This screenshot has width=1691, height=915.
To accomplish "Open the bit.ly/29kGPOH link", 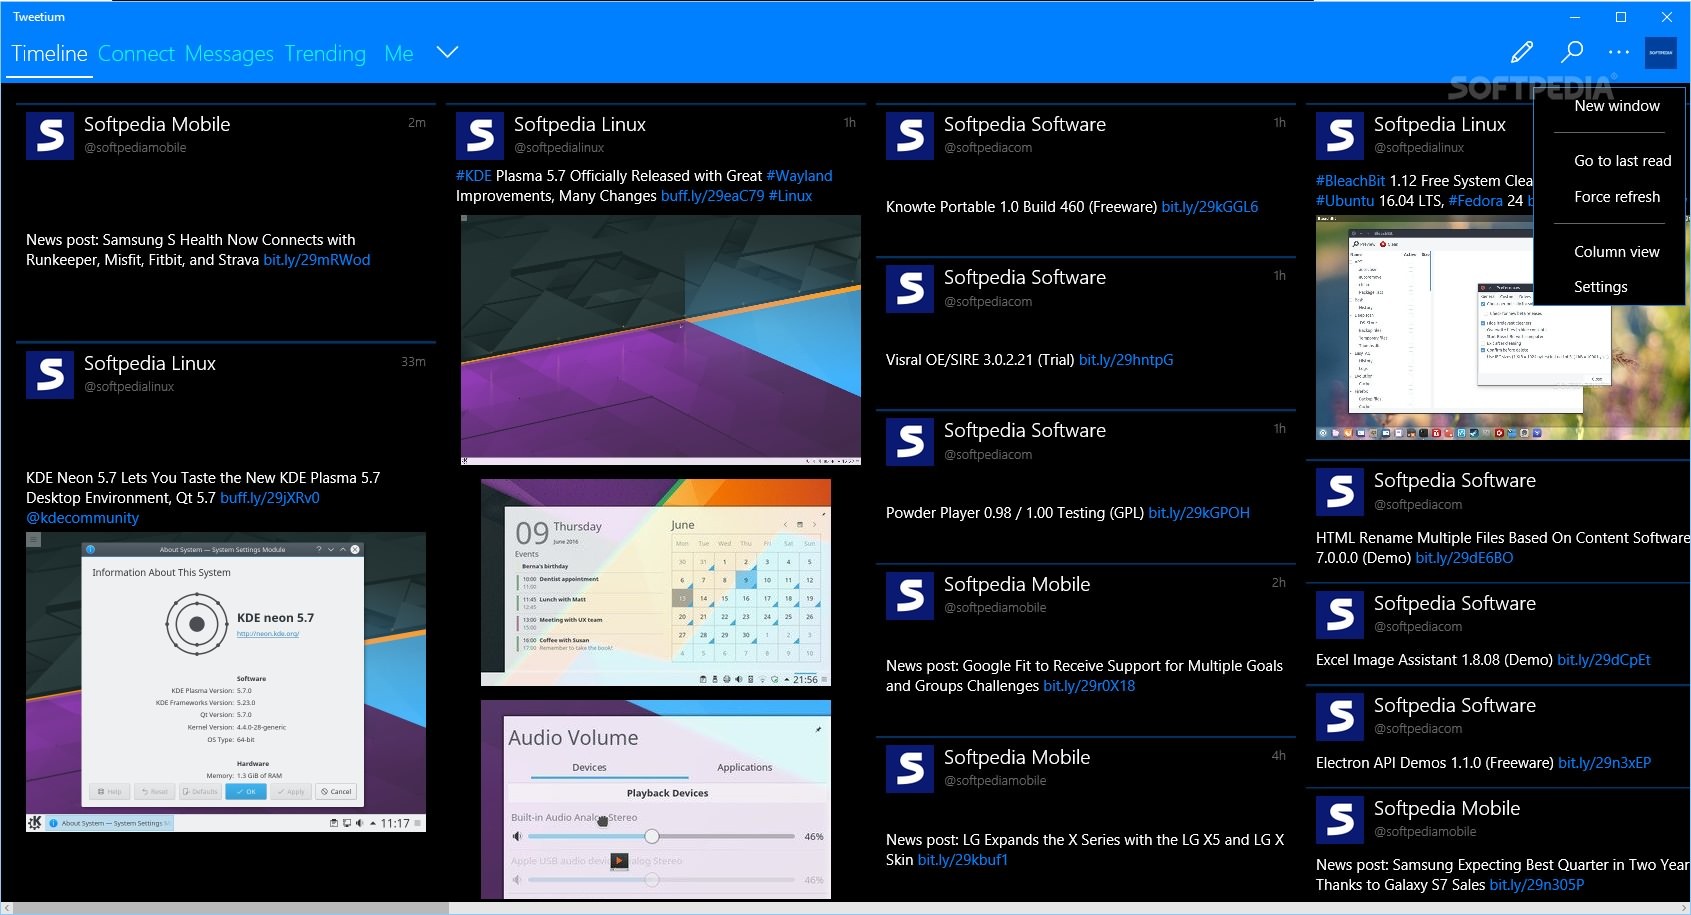I will [x=1199, y=513].
